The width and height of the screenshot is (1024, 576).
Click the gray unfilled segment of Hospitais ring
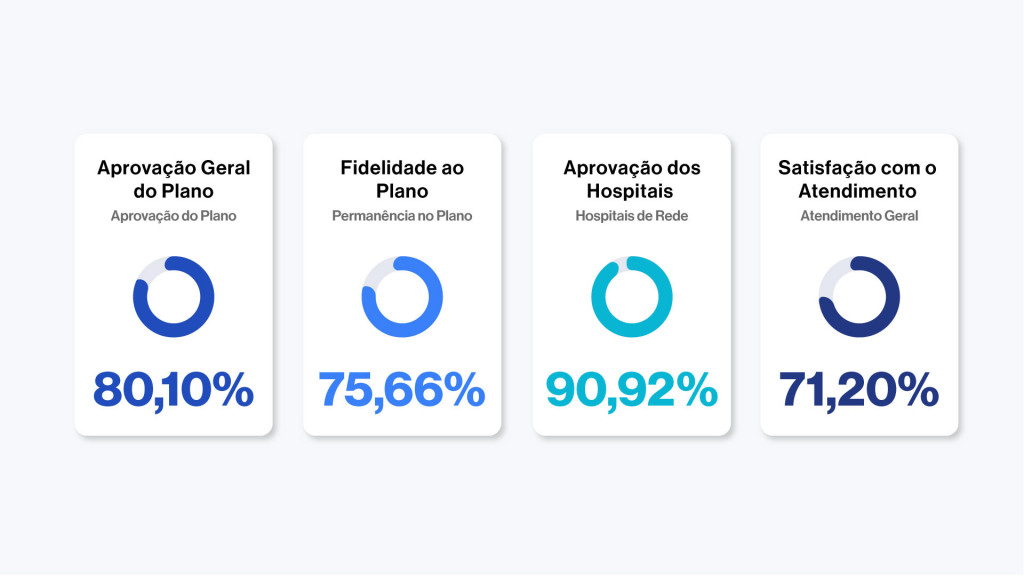point(620,262)
